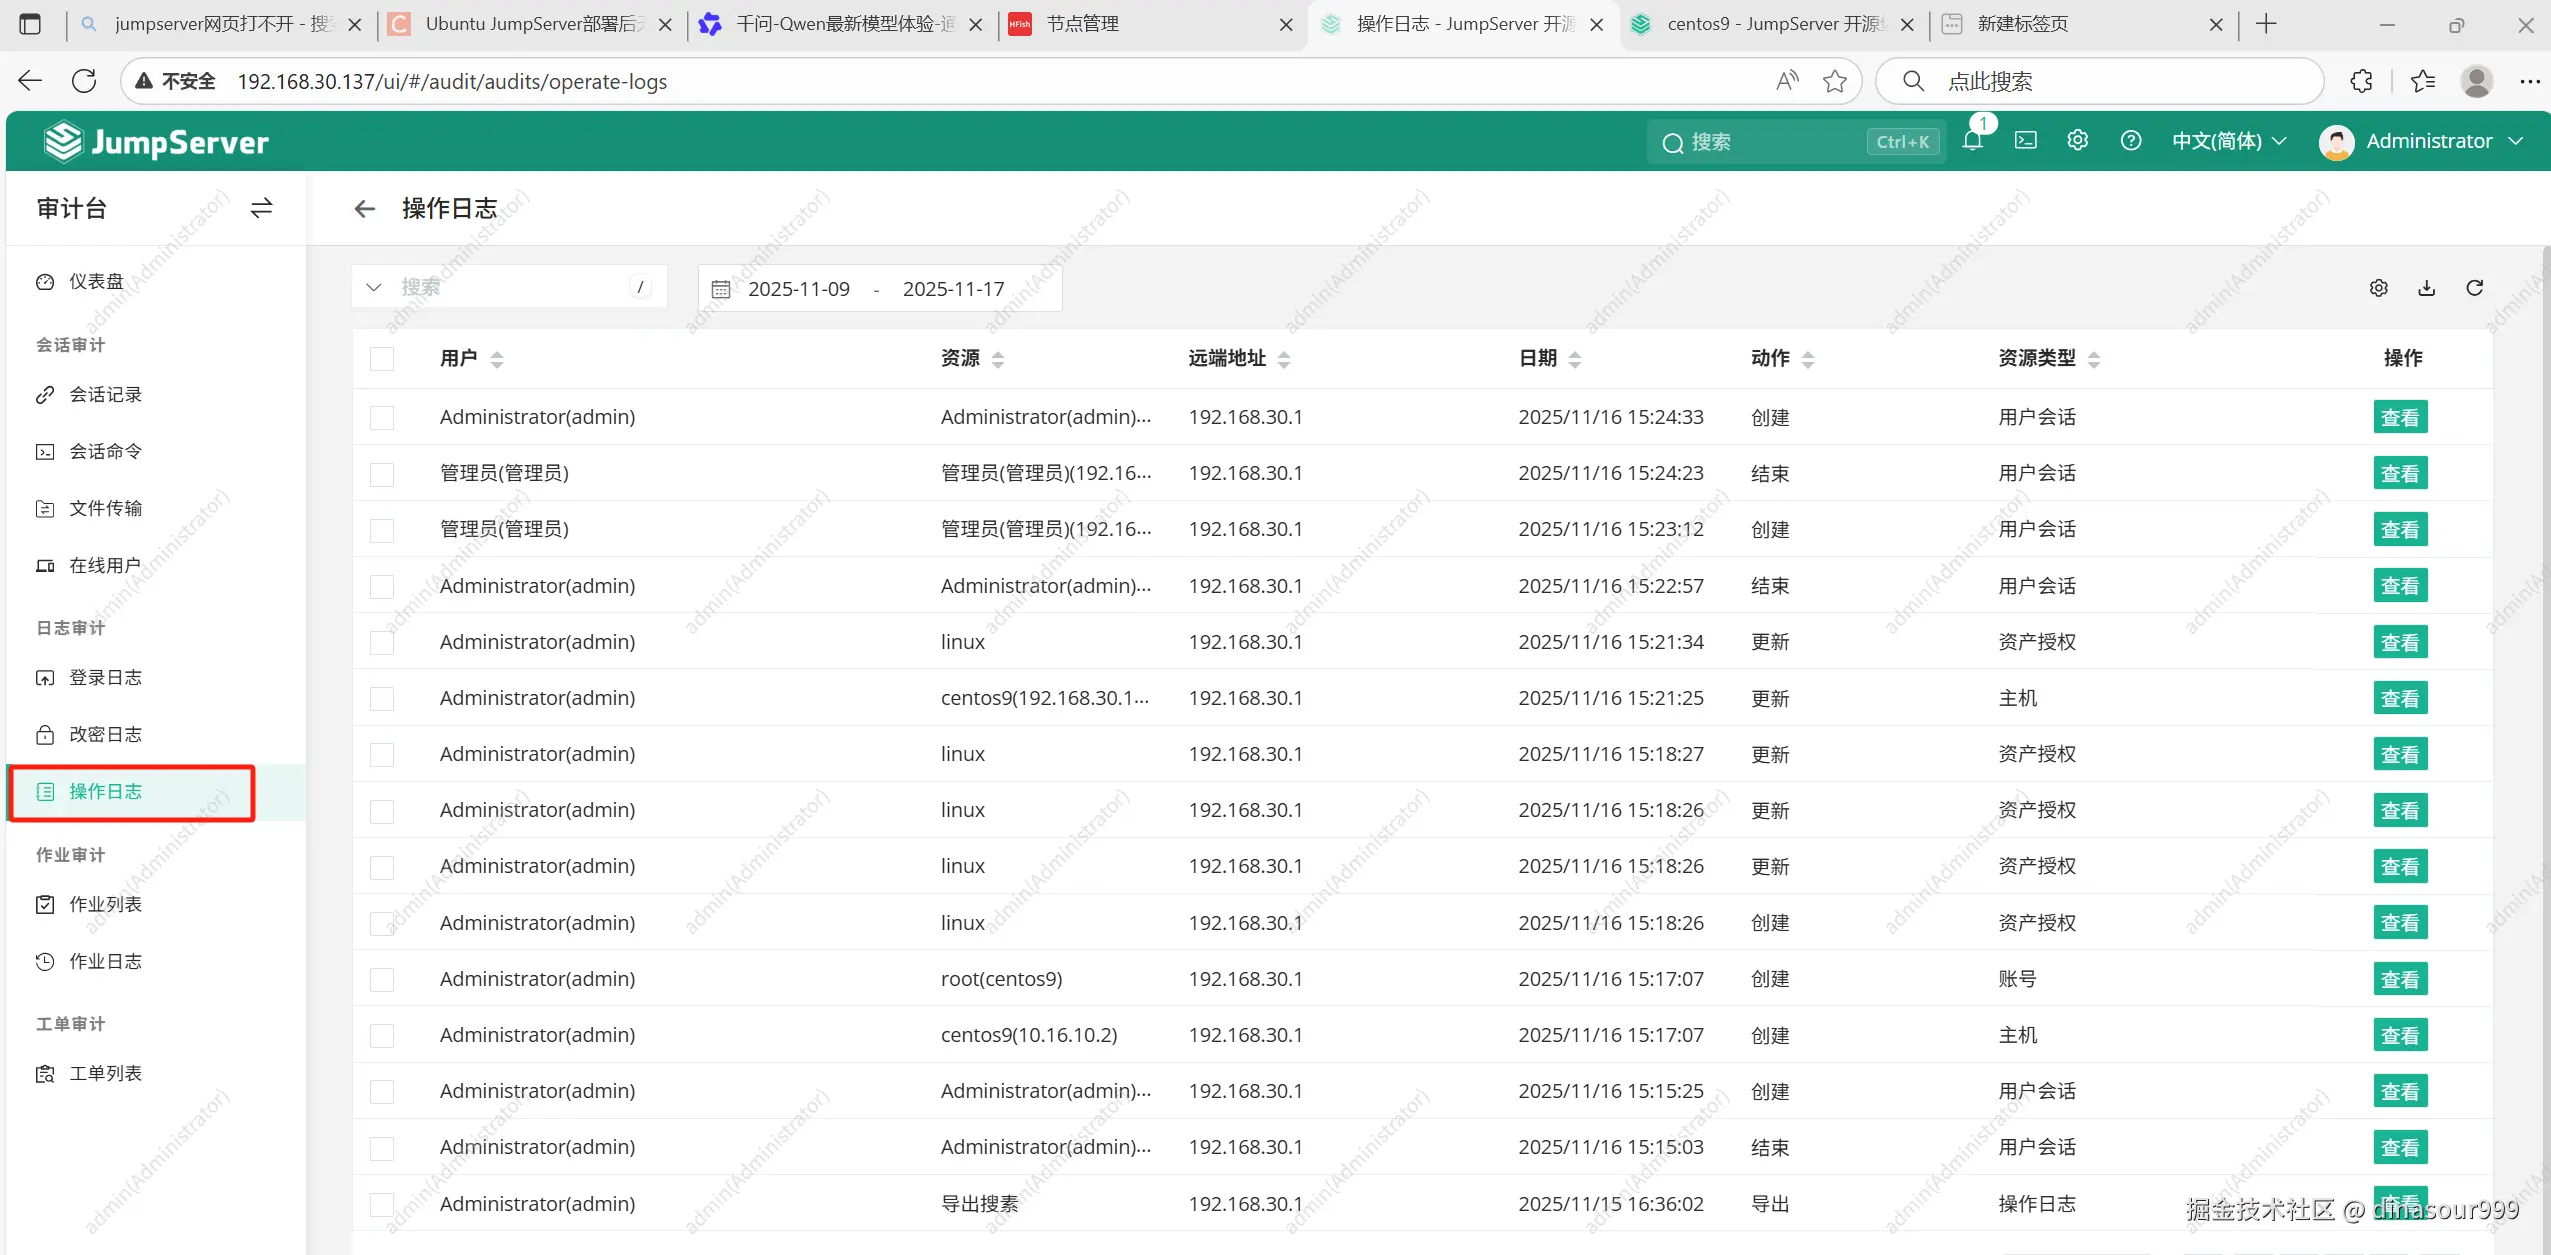The image size is (2551, 1255).
Task: Collapse sidebar with the switch icon
Action: coord(261,208)
